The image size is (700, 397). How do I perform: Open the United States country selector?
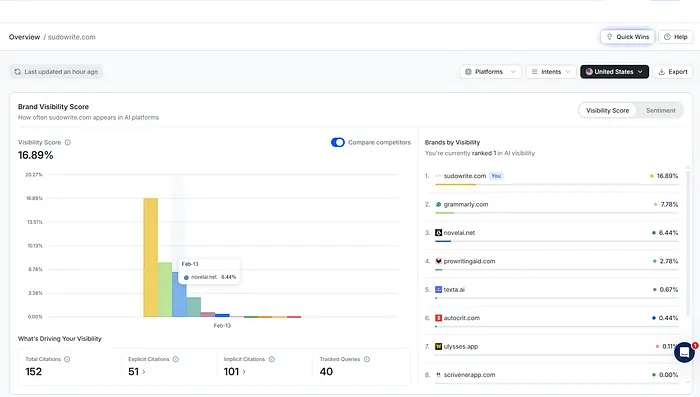614,72
